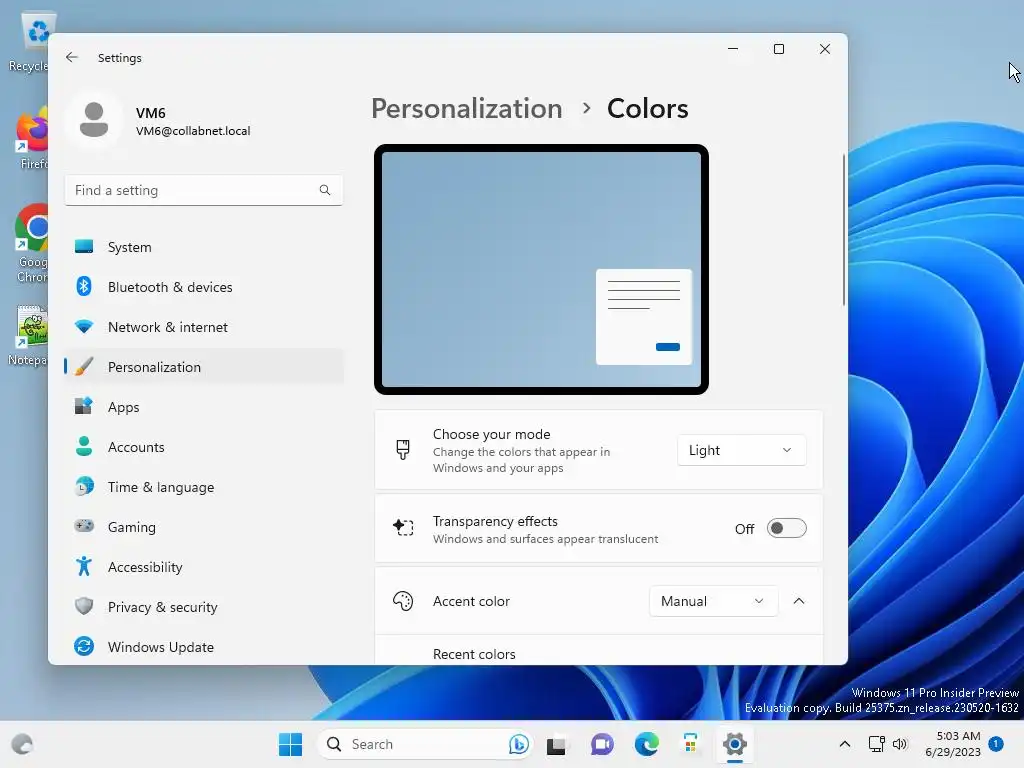
Task: Show hidden icons in system tray
Action: 844,744
